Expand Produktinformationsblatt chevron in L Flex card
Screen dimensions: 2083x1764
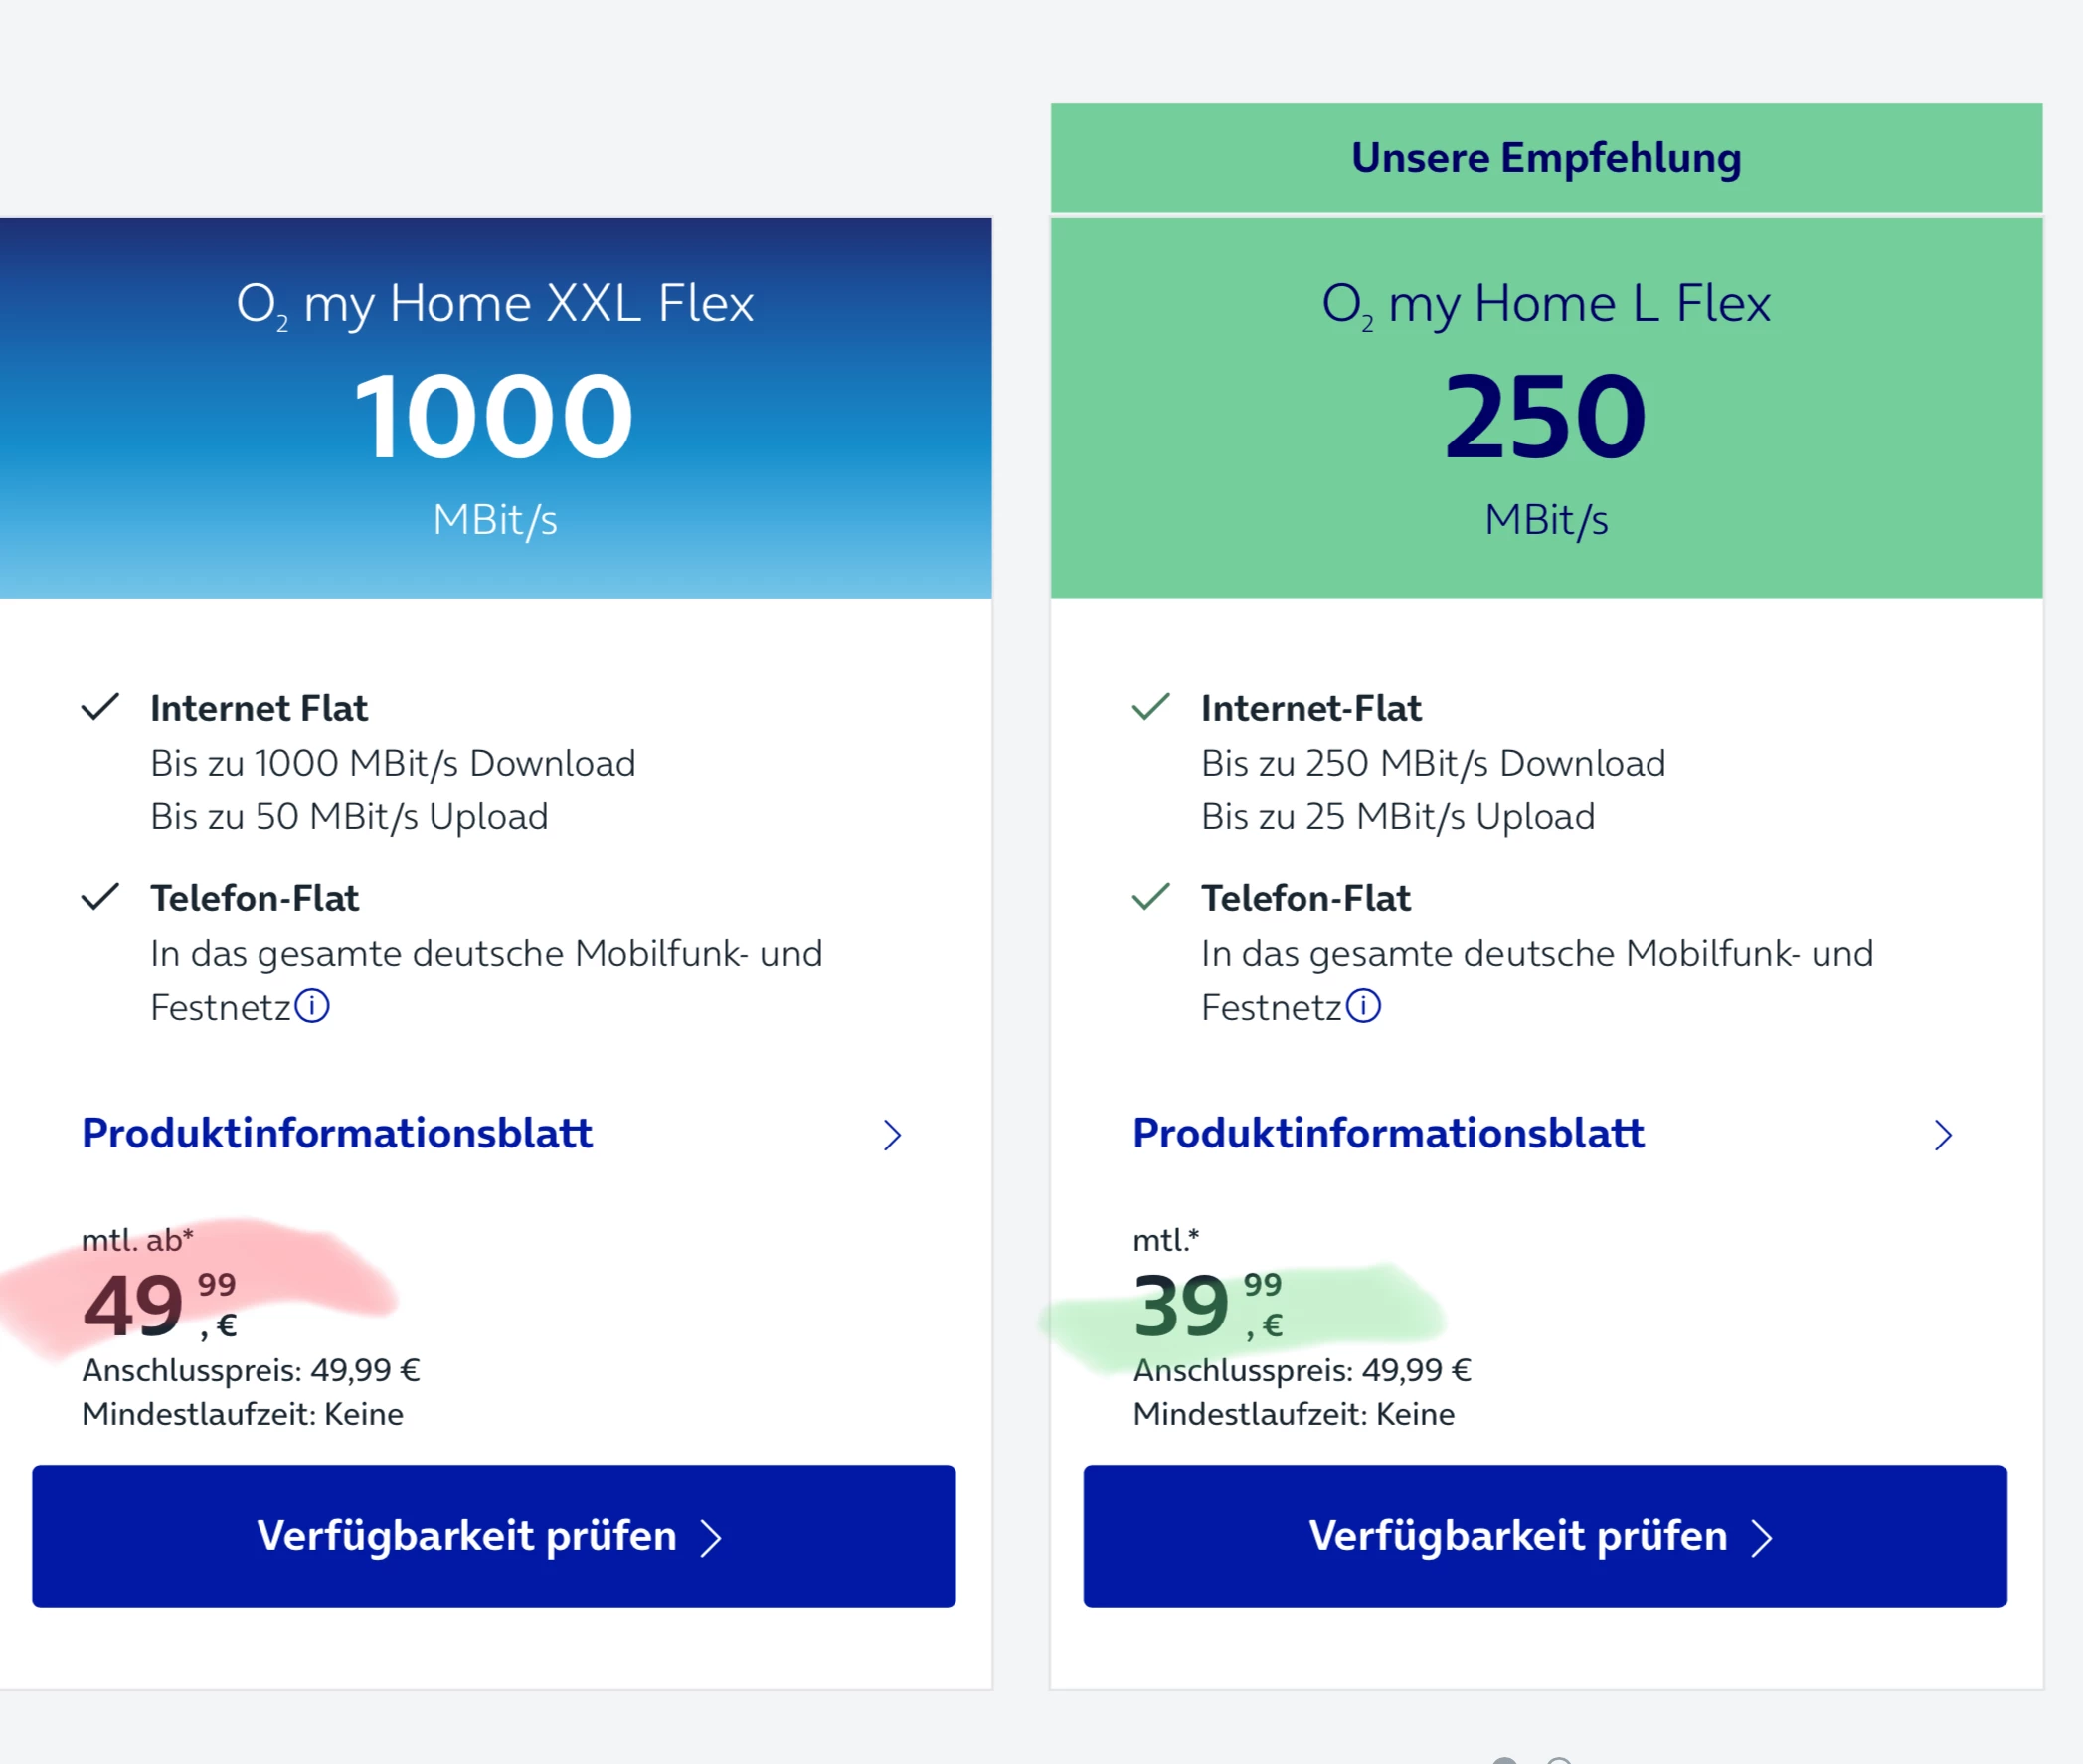(1943, 1135)
